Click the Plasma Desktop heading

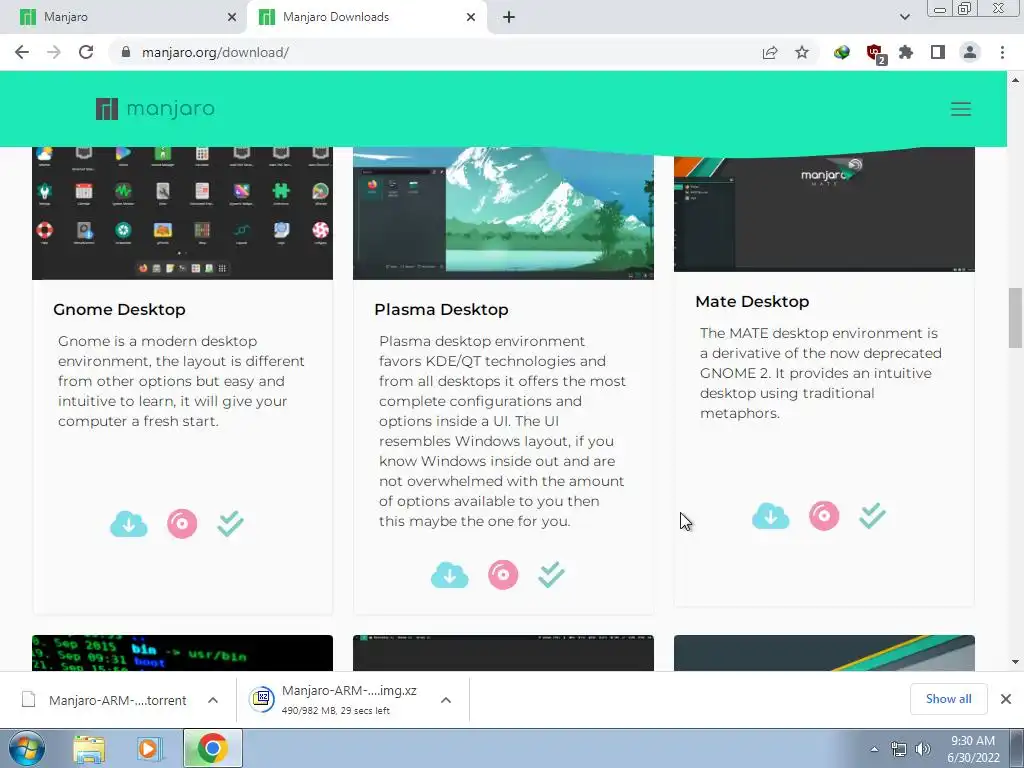(x=441, y=310)
